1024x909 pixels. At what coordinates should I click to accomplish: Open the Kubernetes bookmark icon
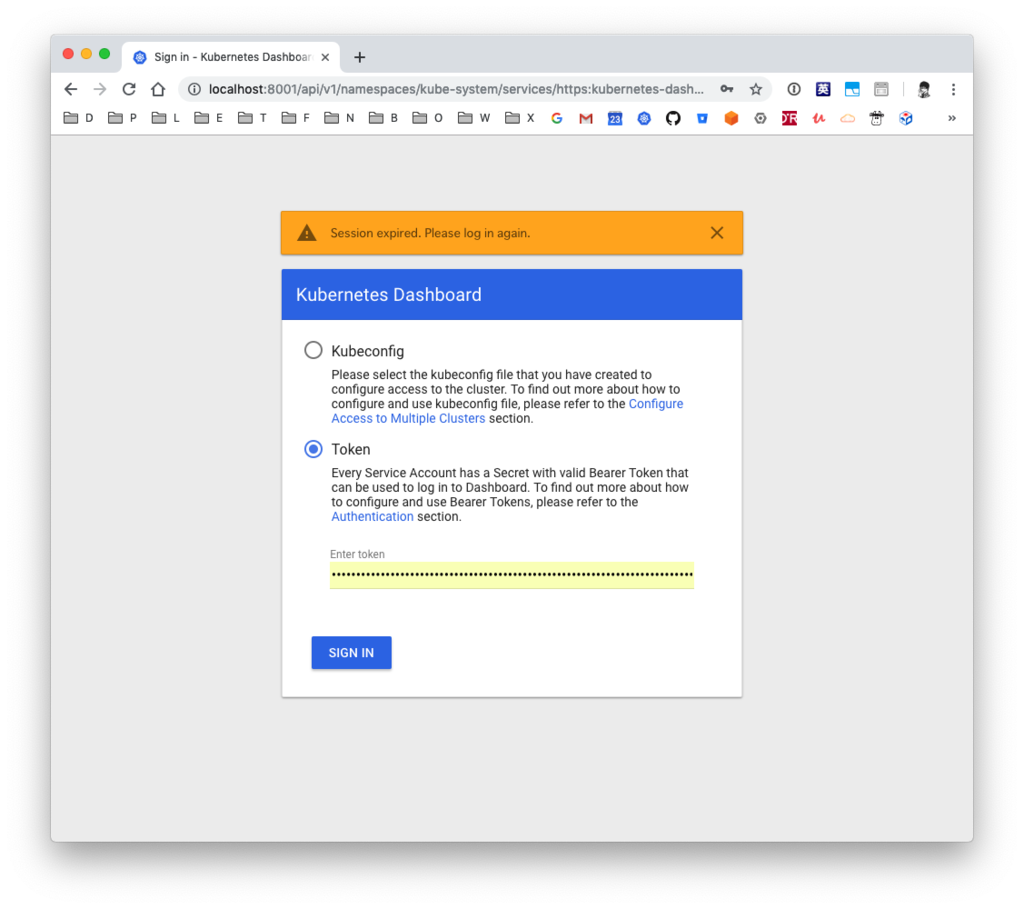click(644, 118)
